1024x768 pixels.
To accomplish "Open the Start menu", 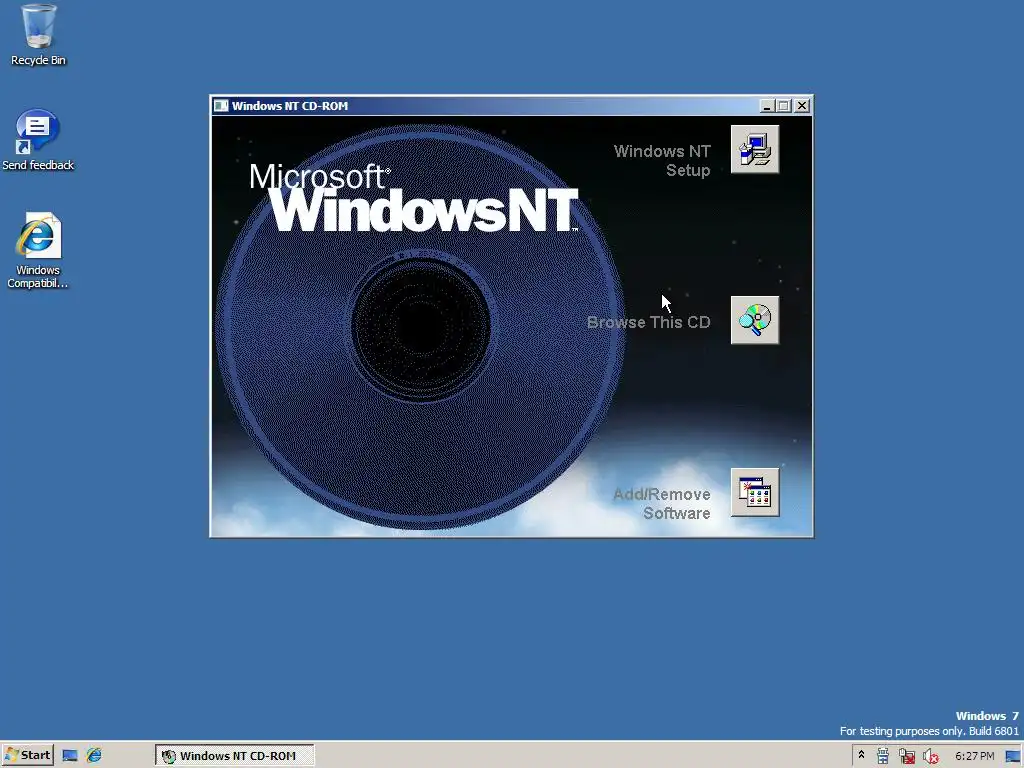I will coord(27,756).
